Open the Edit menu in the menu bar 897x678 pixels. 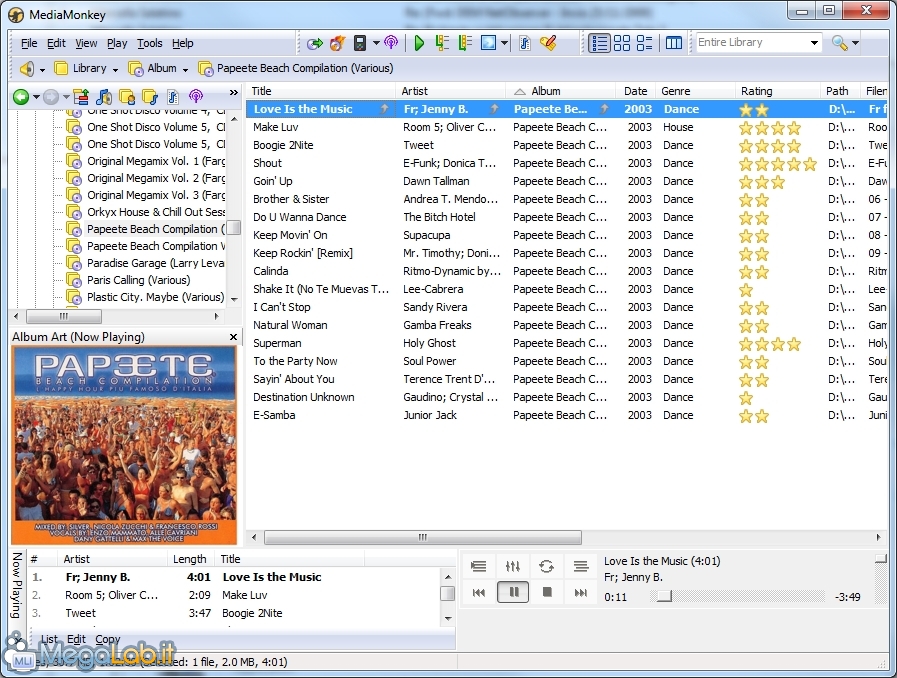(56, 43)
